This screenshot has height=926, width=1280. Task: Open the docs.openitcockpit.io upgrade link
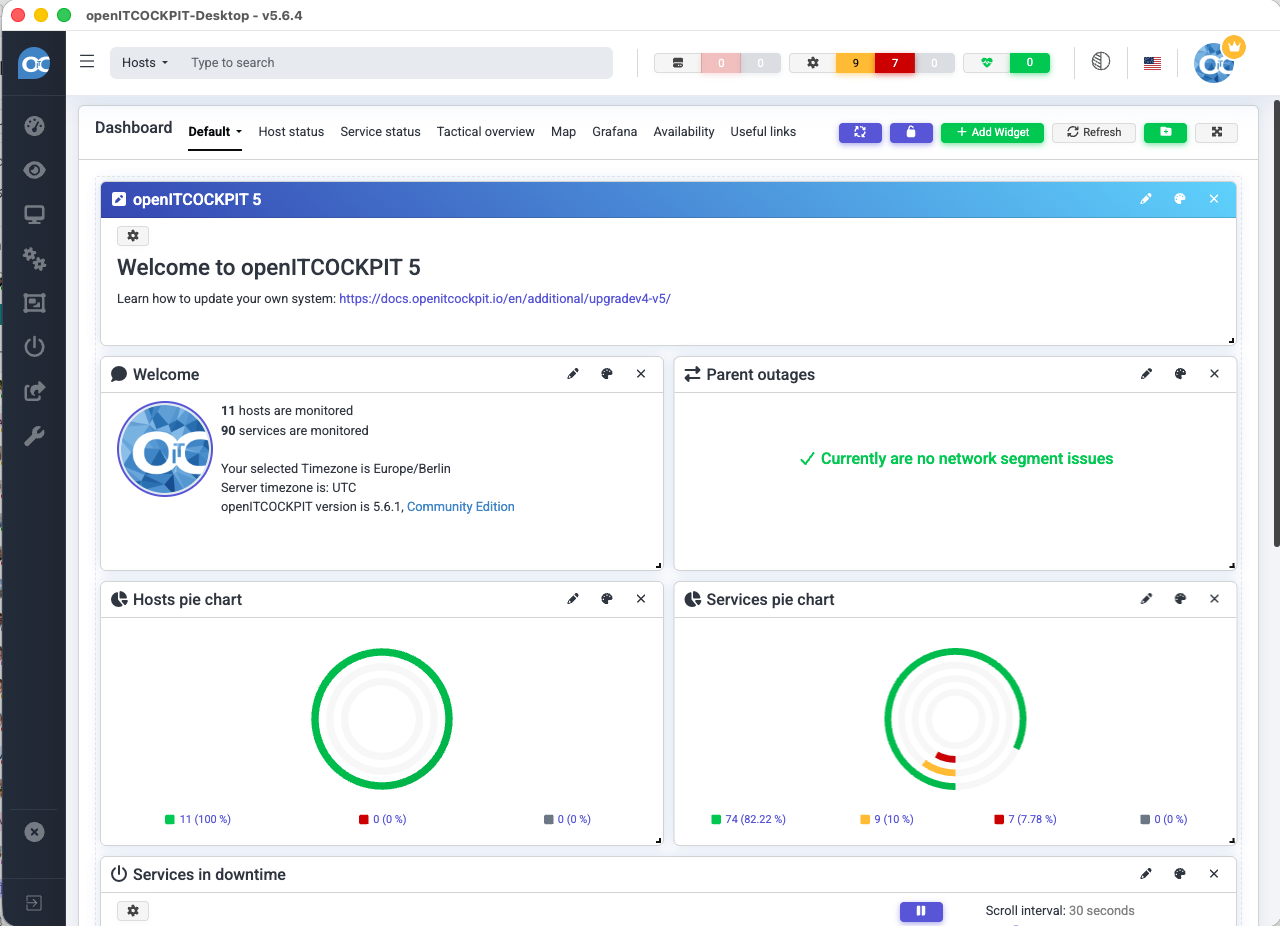[x=505, y=298]
